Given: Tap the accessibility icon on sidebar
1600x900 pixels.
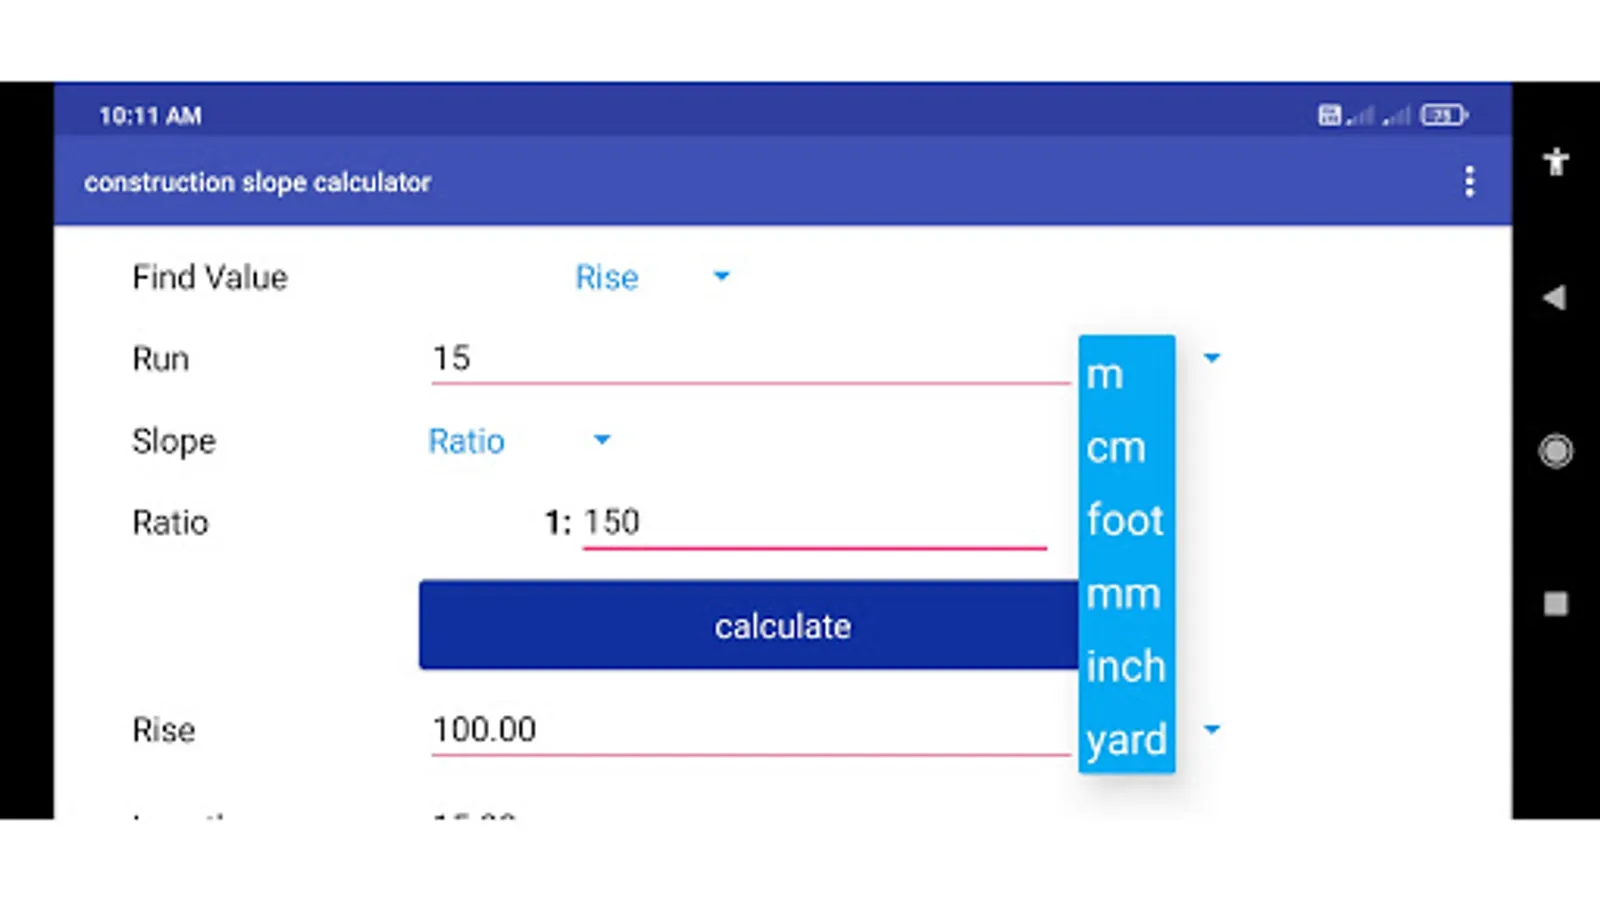Looking at the screenshot, I should (1555, 162).
